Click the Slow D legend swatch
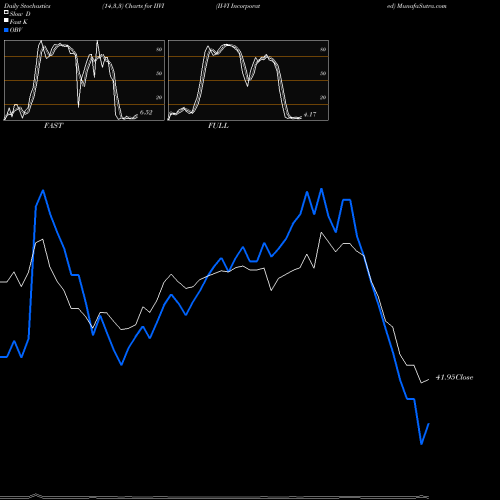The image size is (500, 500). pos(6,13)
